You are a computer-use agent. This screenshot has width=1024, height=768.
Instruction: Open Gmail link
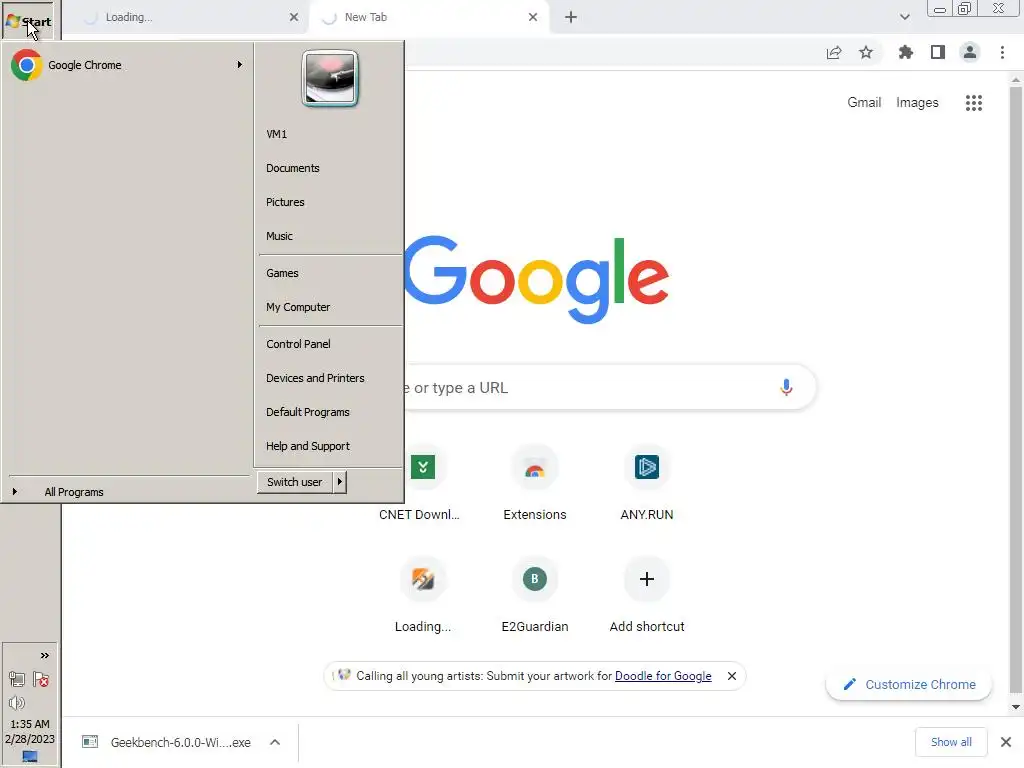[x=864, y=103]
